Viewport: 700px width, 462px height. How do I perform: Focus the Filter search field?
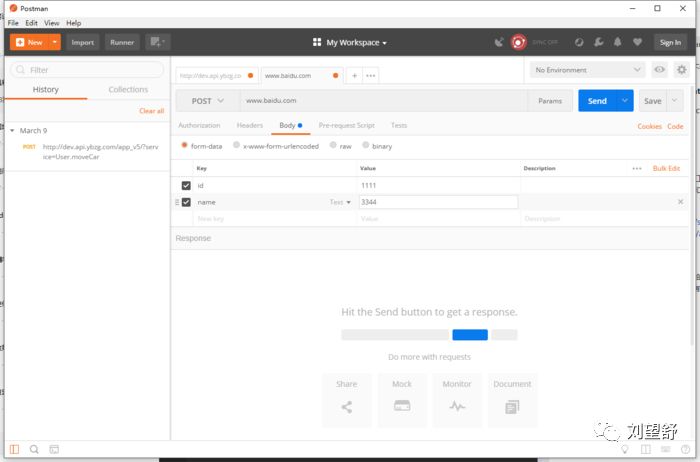tap(87, 70)
